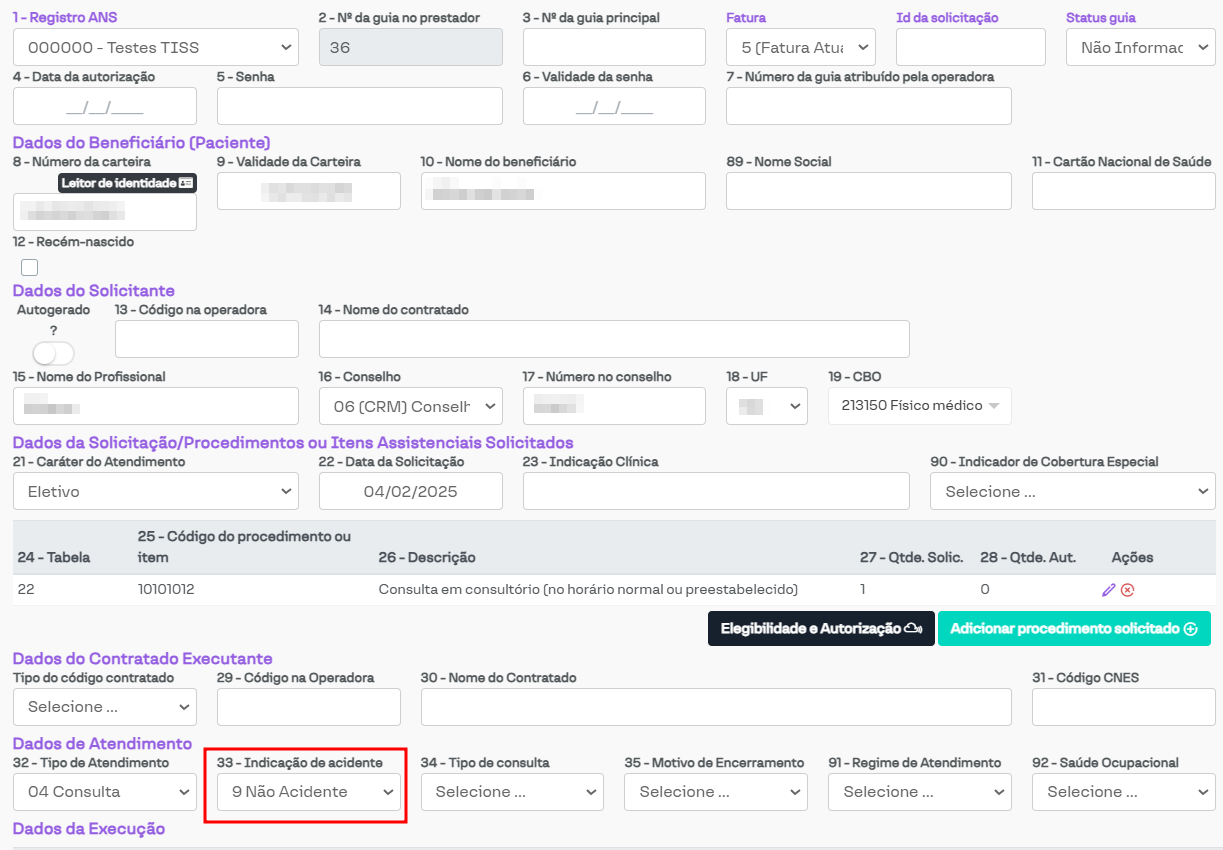Click Adicionar procedimento solicitado button
Viewport: 1223px width, 850px height.
click(x=1073, y=629)
